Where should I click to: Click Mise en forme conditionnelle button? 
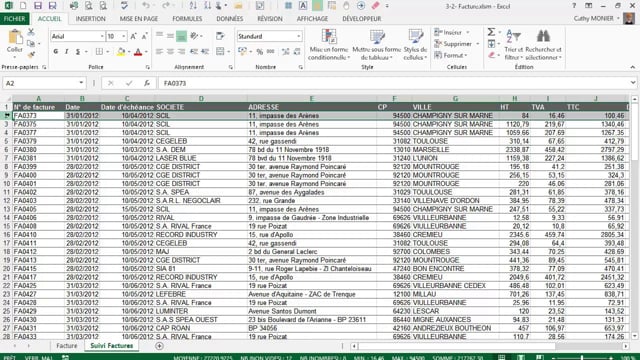329,44
